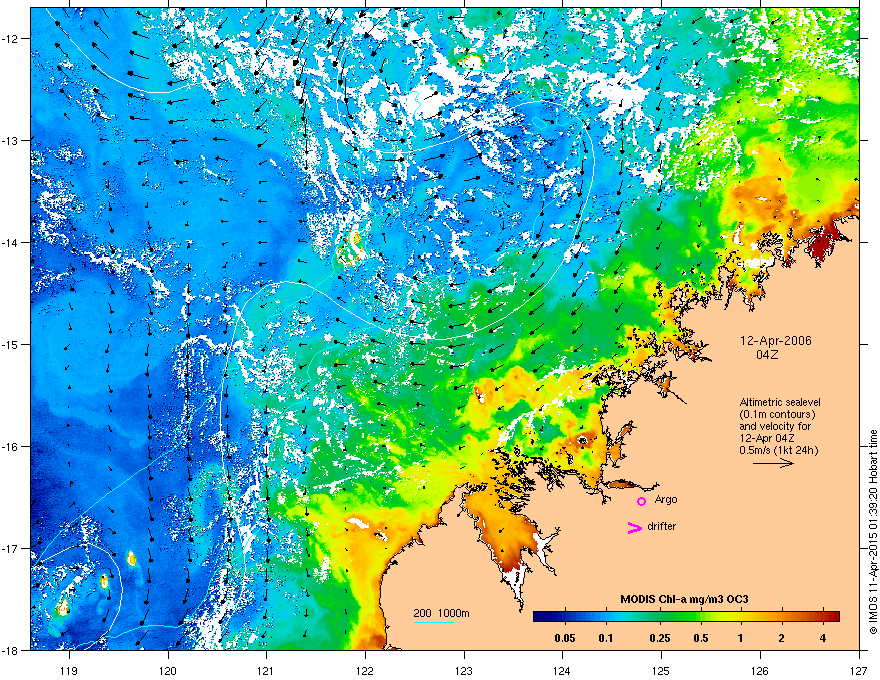Click the '(0.1m contours)' text line
This screenshot has height=680, width=880.
777,415
